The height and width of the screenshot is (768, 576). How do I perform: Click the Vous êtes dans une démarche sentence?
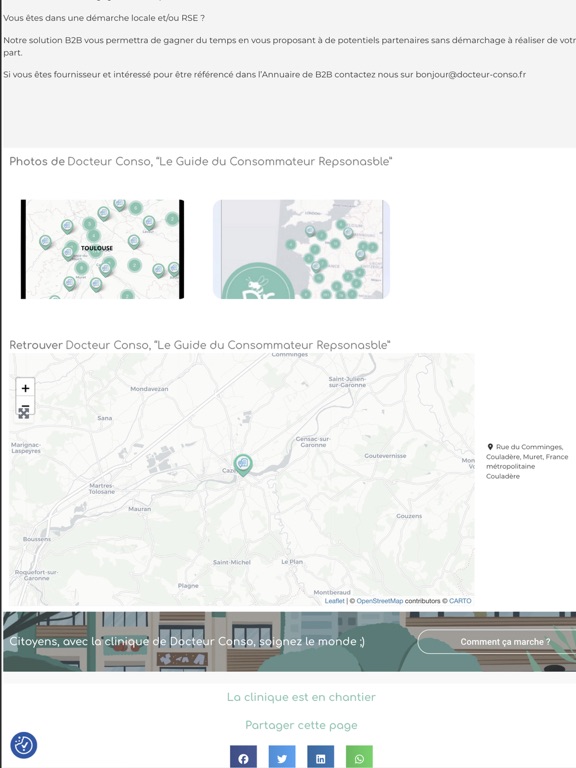[x=104, y=18]
